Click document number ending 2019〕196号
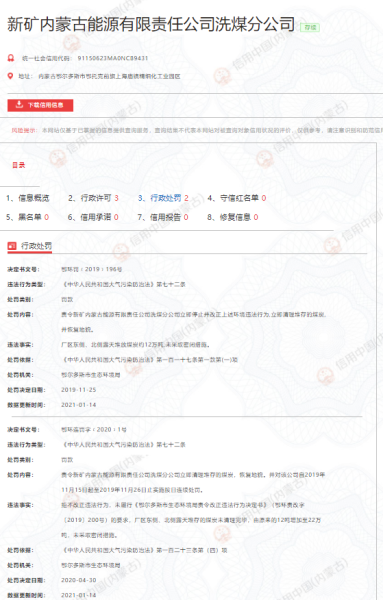 pyautogui.click(x=91, y=269)
